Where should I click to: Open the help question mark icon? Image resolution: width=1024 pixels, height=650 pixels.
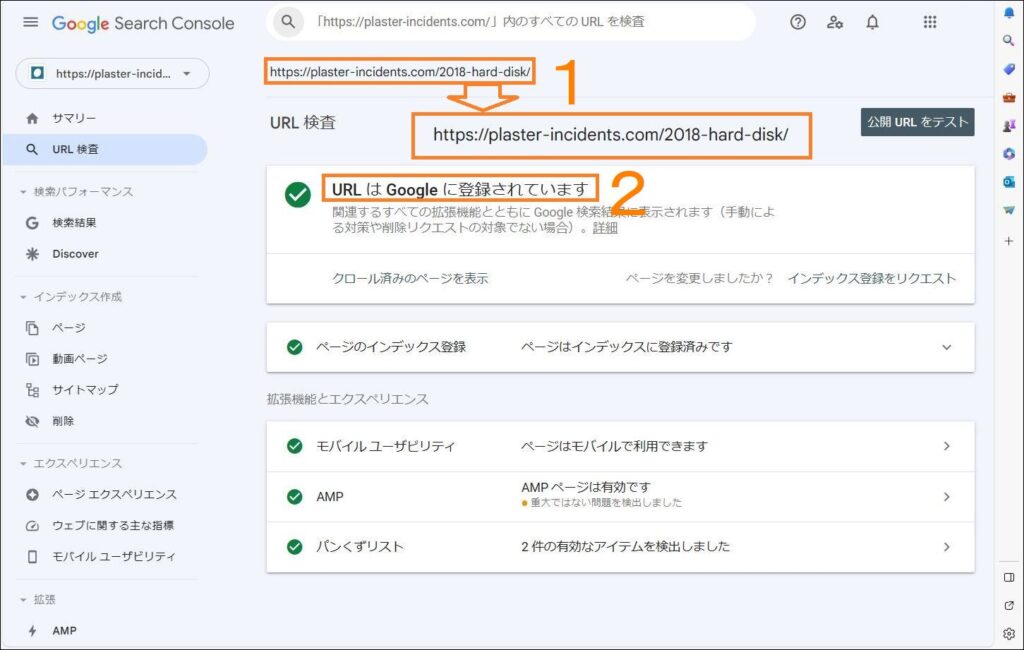[x=797, y=22]
